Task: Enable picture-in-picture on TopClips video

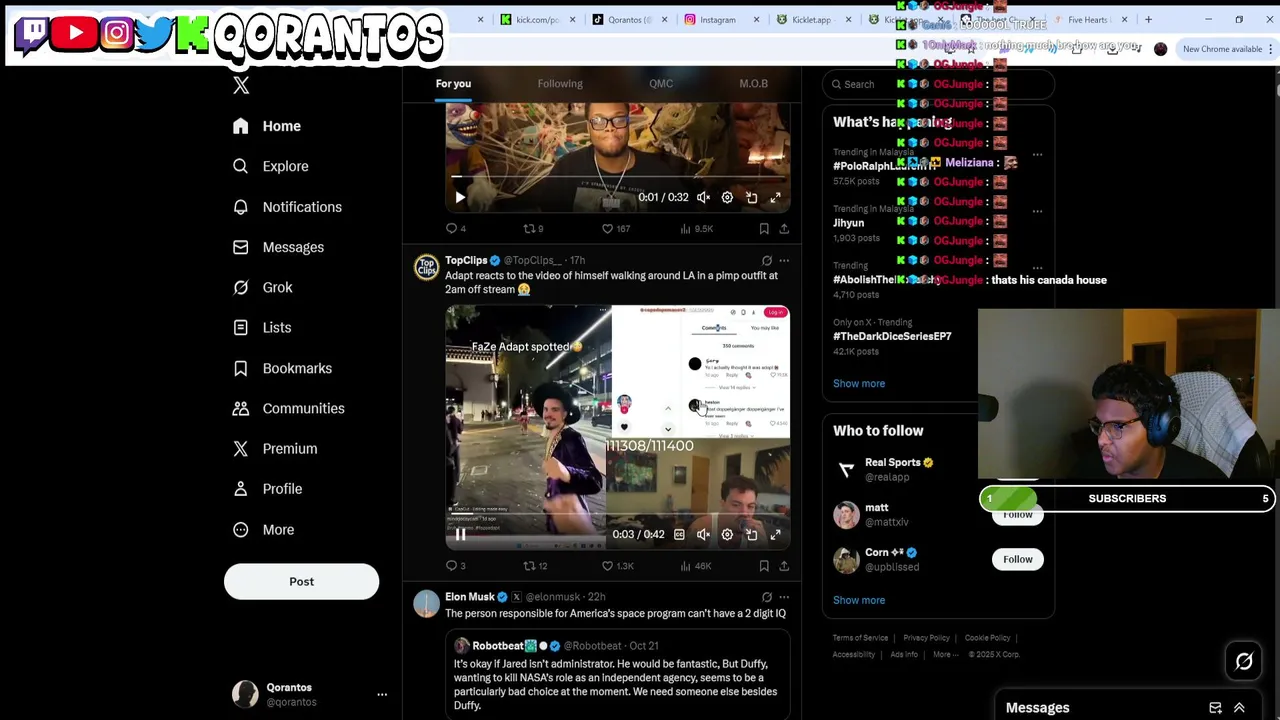Action: (x=751, y=534)
